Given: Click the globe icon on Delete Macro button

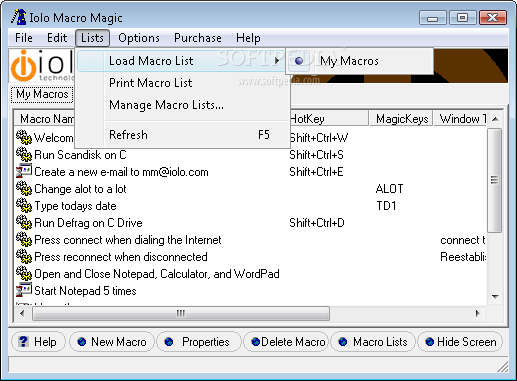Looking at the screenshot, I should click(x=256, y=342).
